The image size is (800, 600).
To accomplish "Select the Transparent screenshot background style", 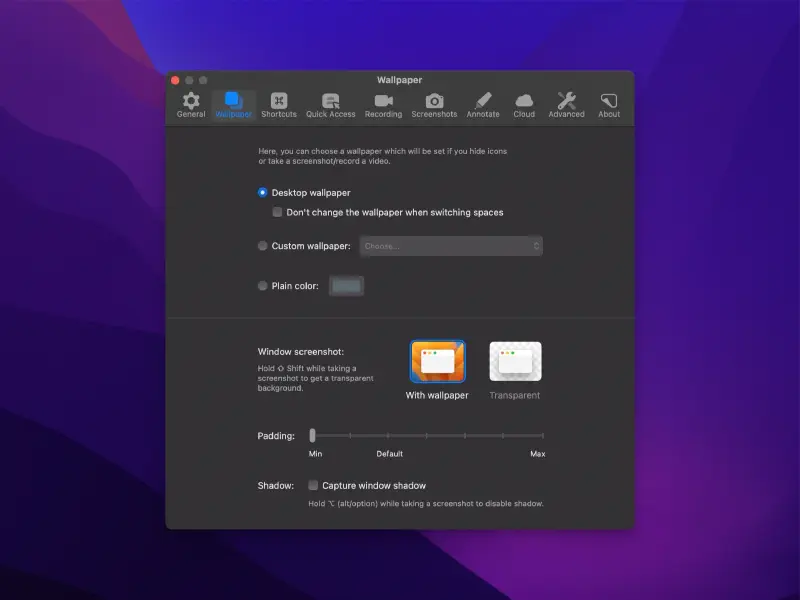I will (514, 362).
